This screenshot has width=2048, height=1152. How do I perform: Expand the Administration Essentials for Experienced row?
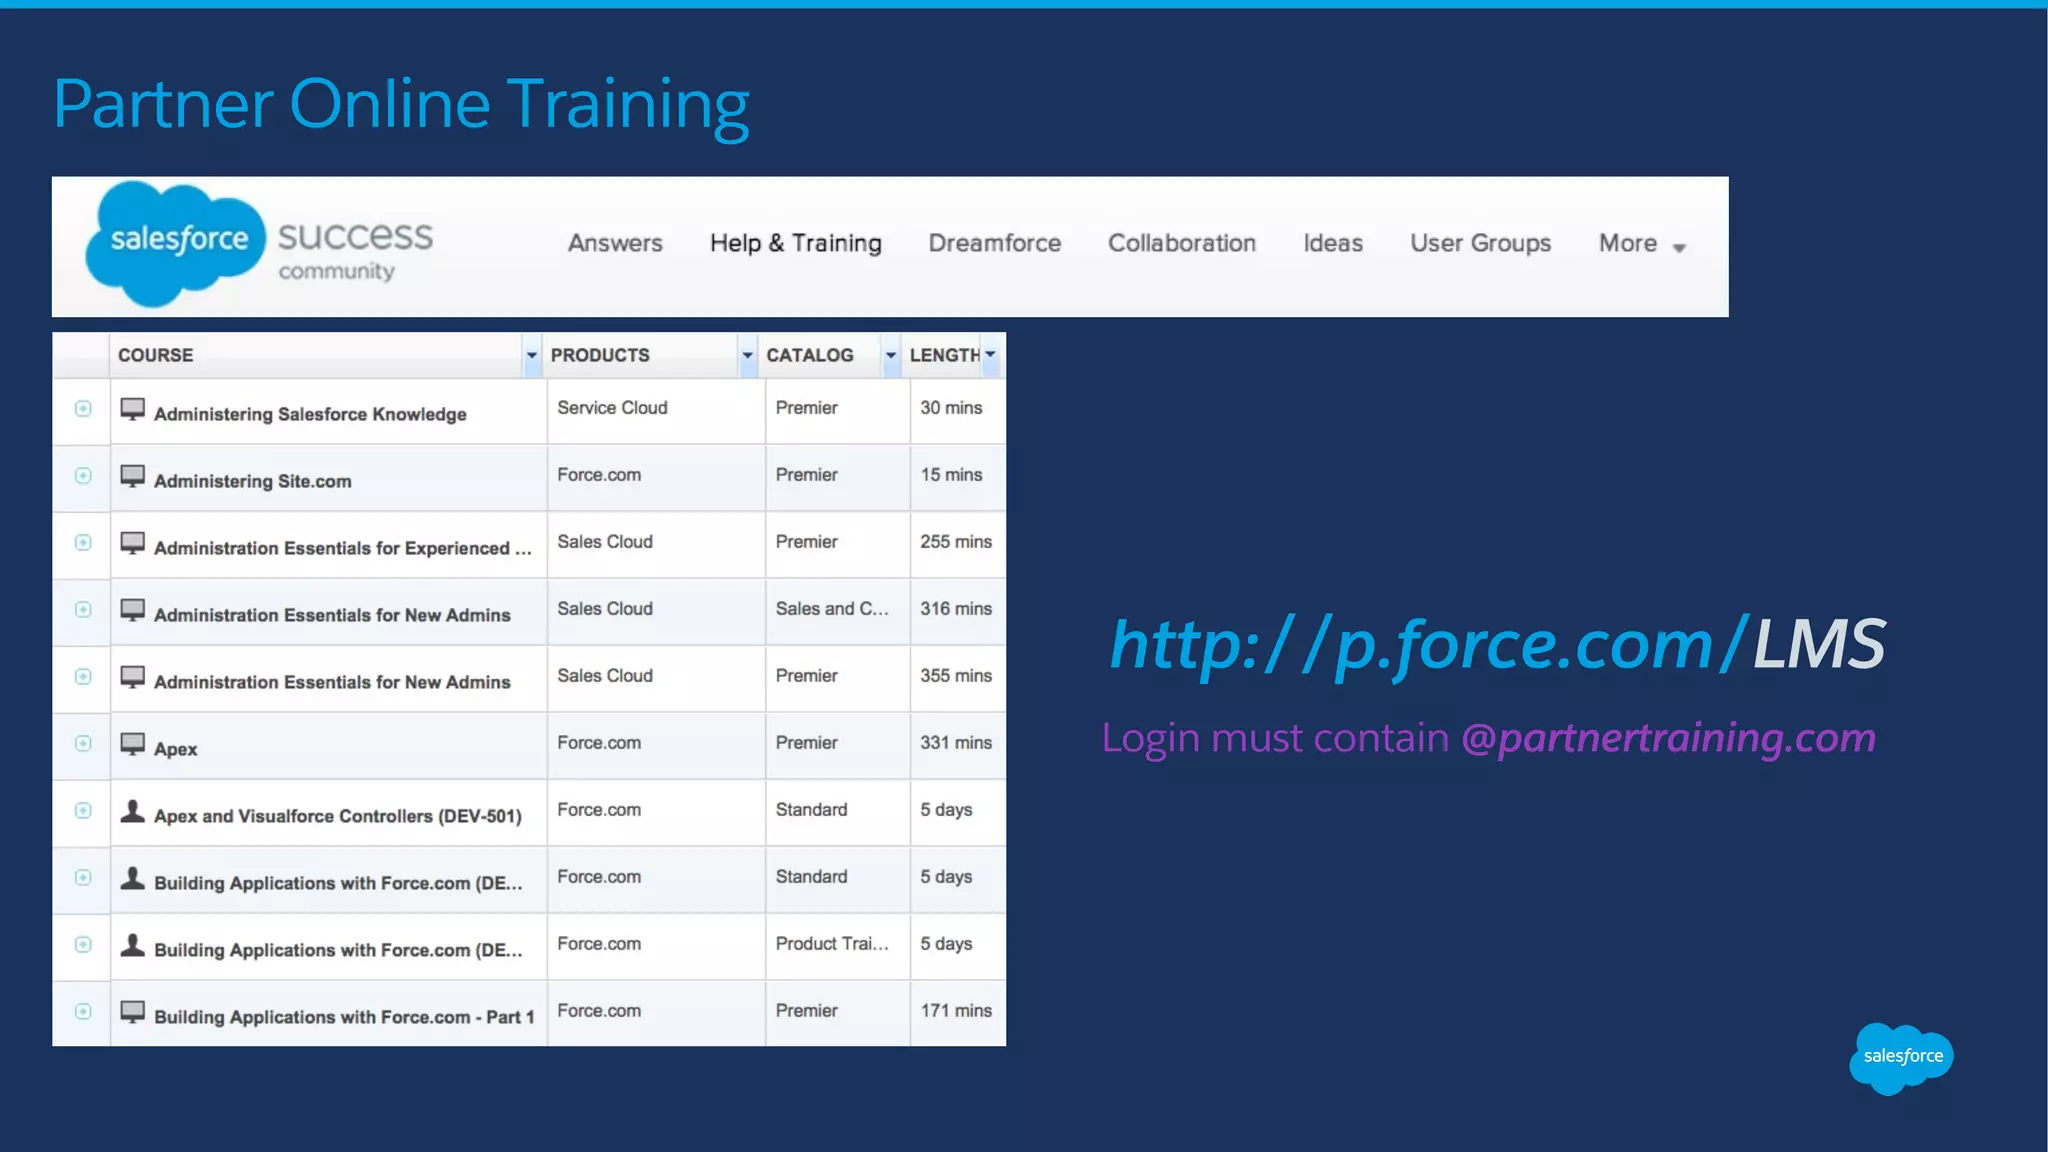click(x=83, y=543)
